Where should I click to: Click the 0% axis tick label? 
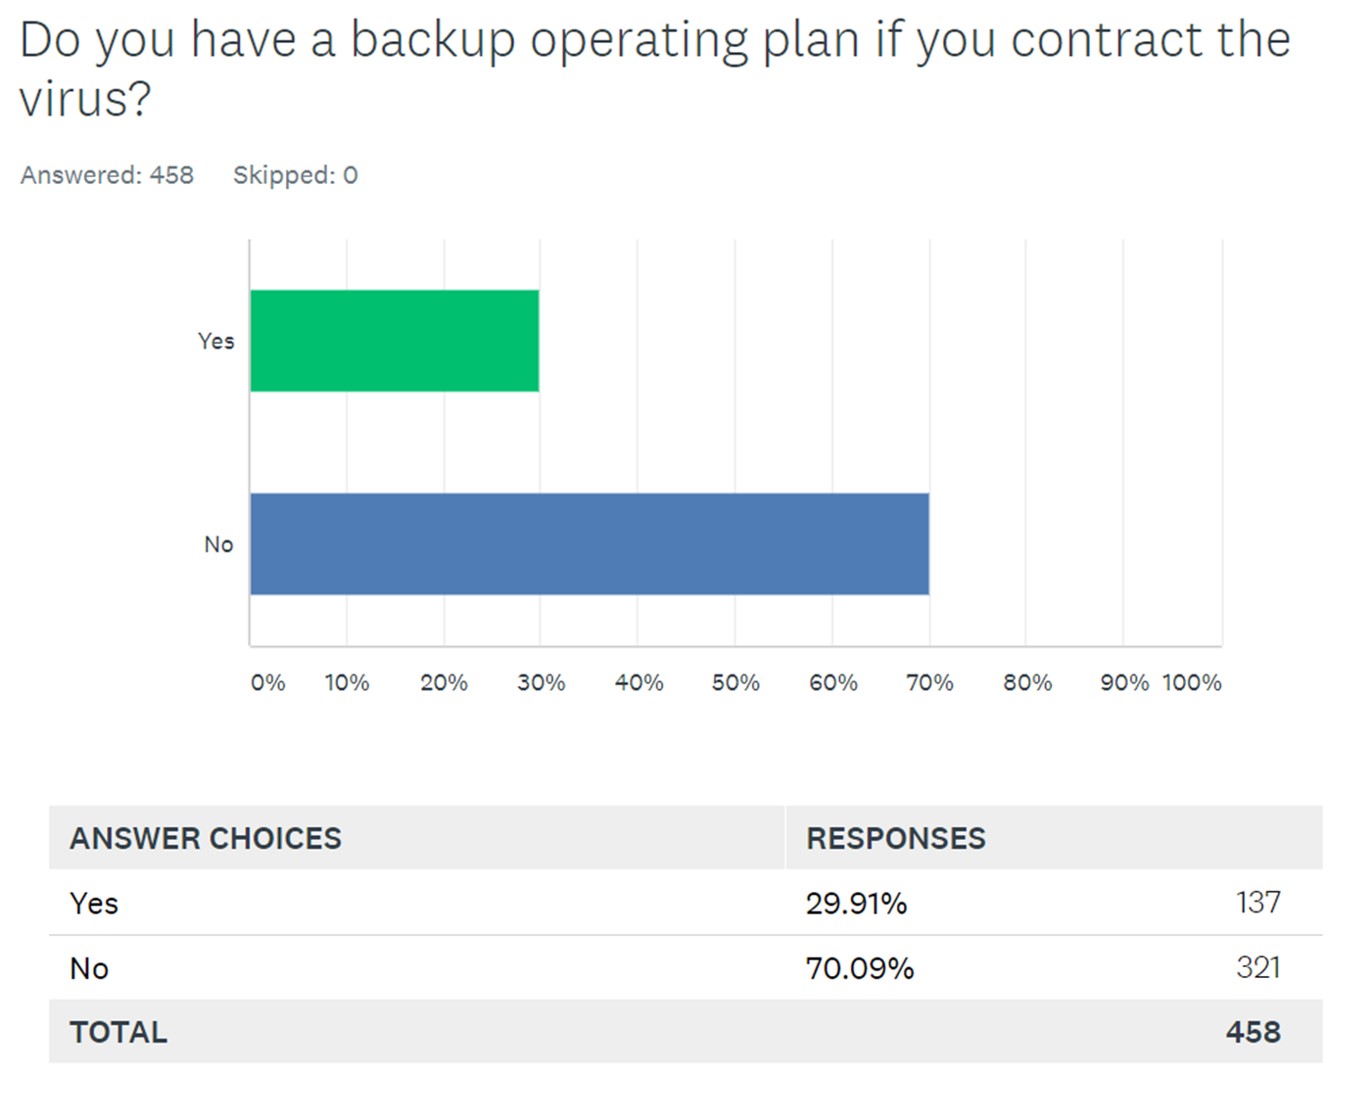267,682
